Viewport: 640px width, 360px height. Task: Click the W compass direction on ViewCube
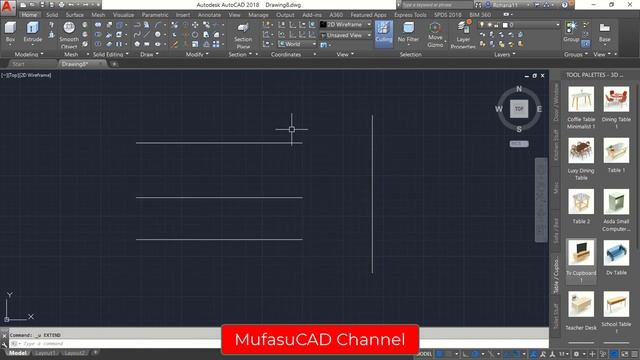tap(498, 109)
